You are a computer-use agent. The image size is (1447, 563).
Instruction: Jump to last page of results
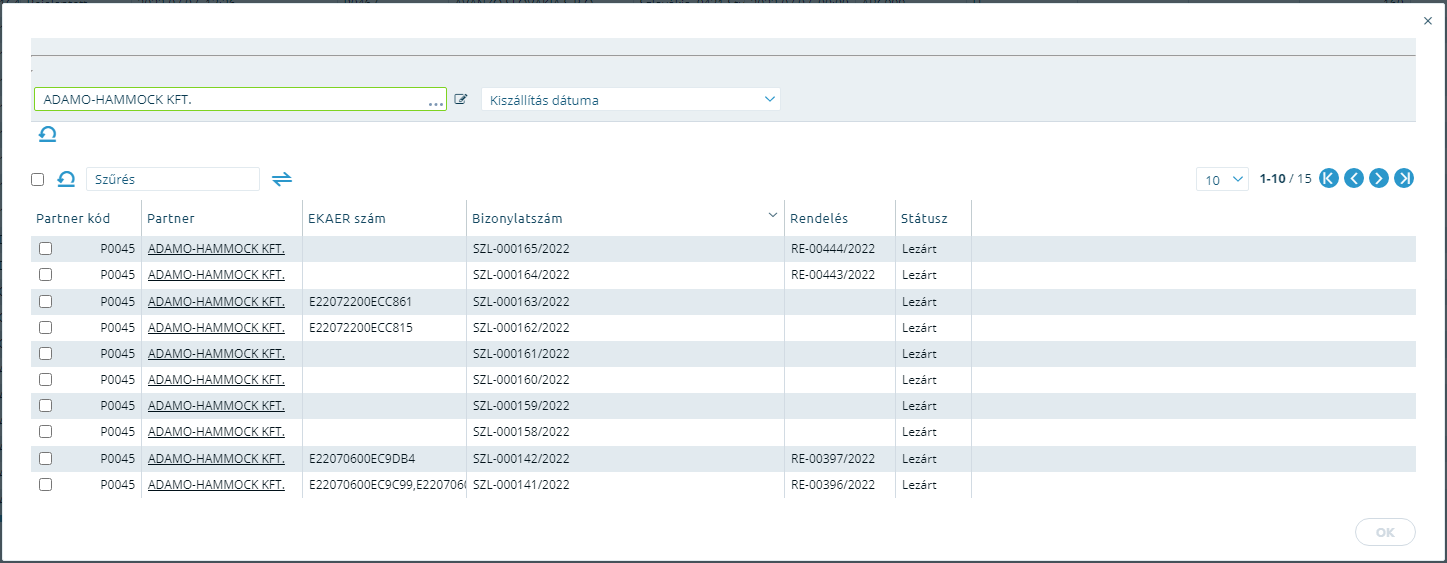point(1404,179)
